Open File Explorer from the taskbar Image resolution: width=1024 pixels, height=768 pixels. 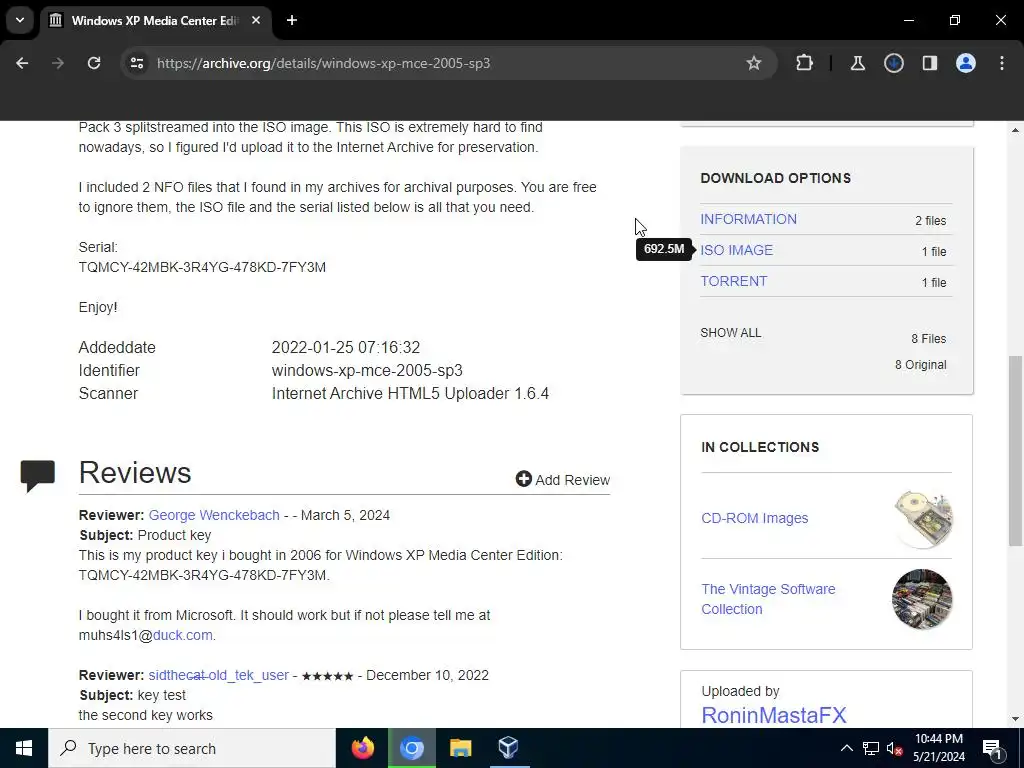[460, 748]
